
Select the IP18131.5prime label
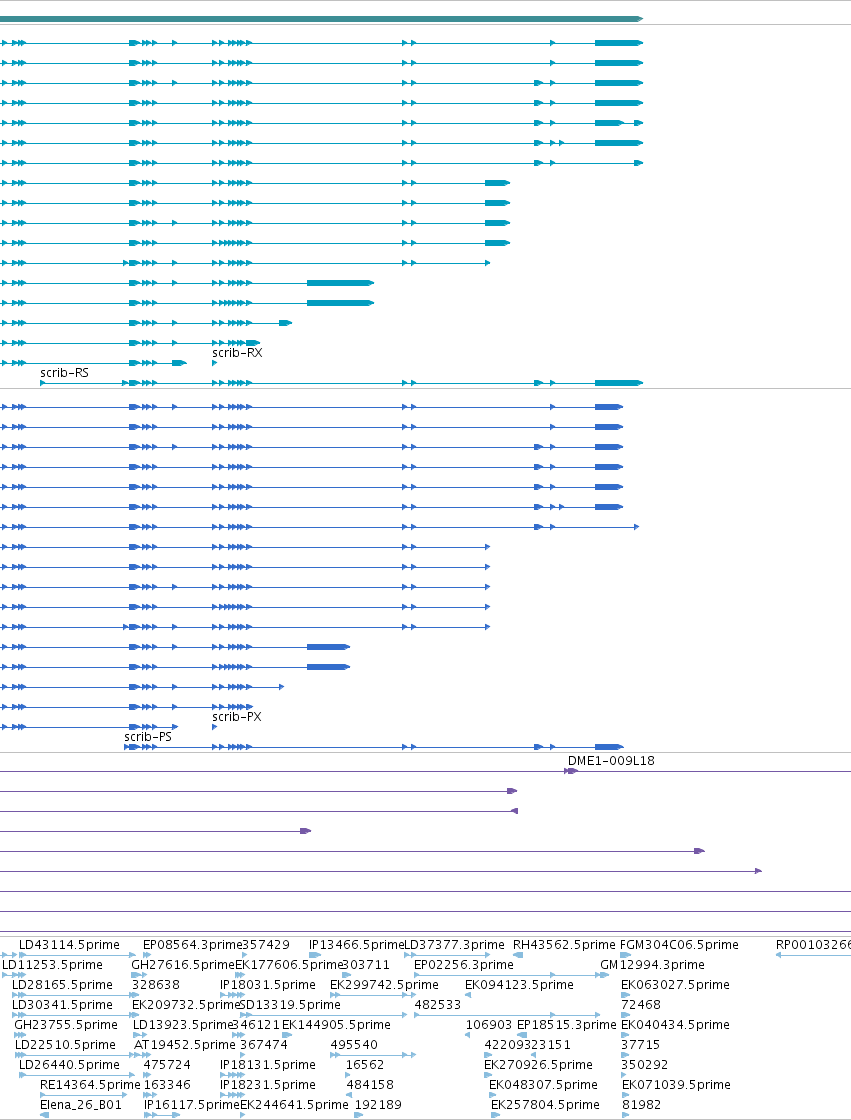(x=268, y=1065)
